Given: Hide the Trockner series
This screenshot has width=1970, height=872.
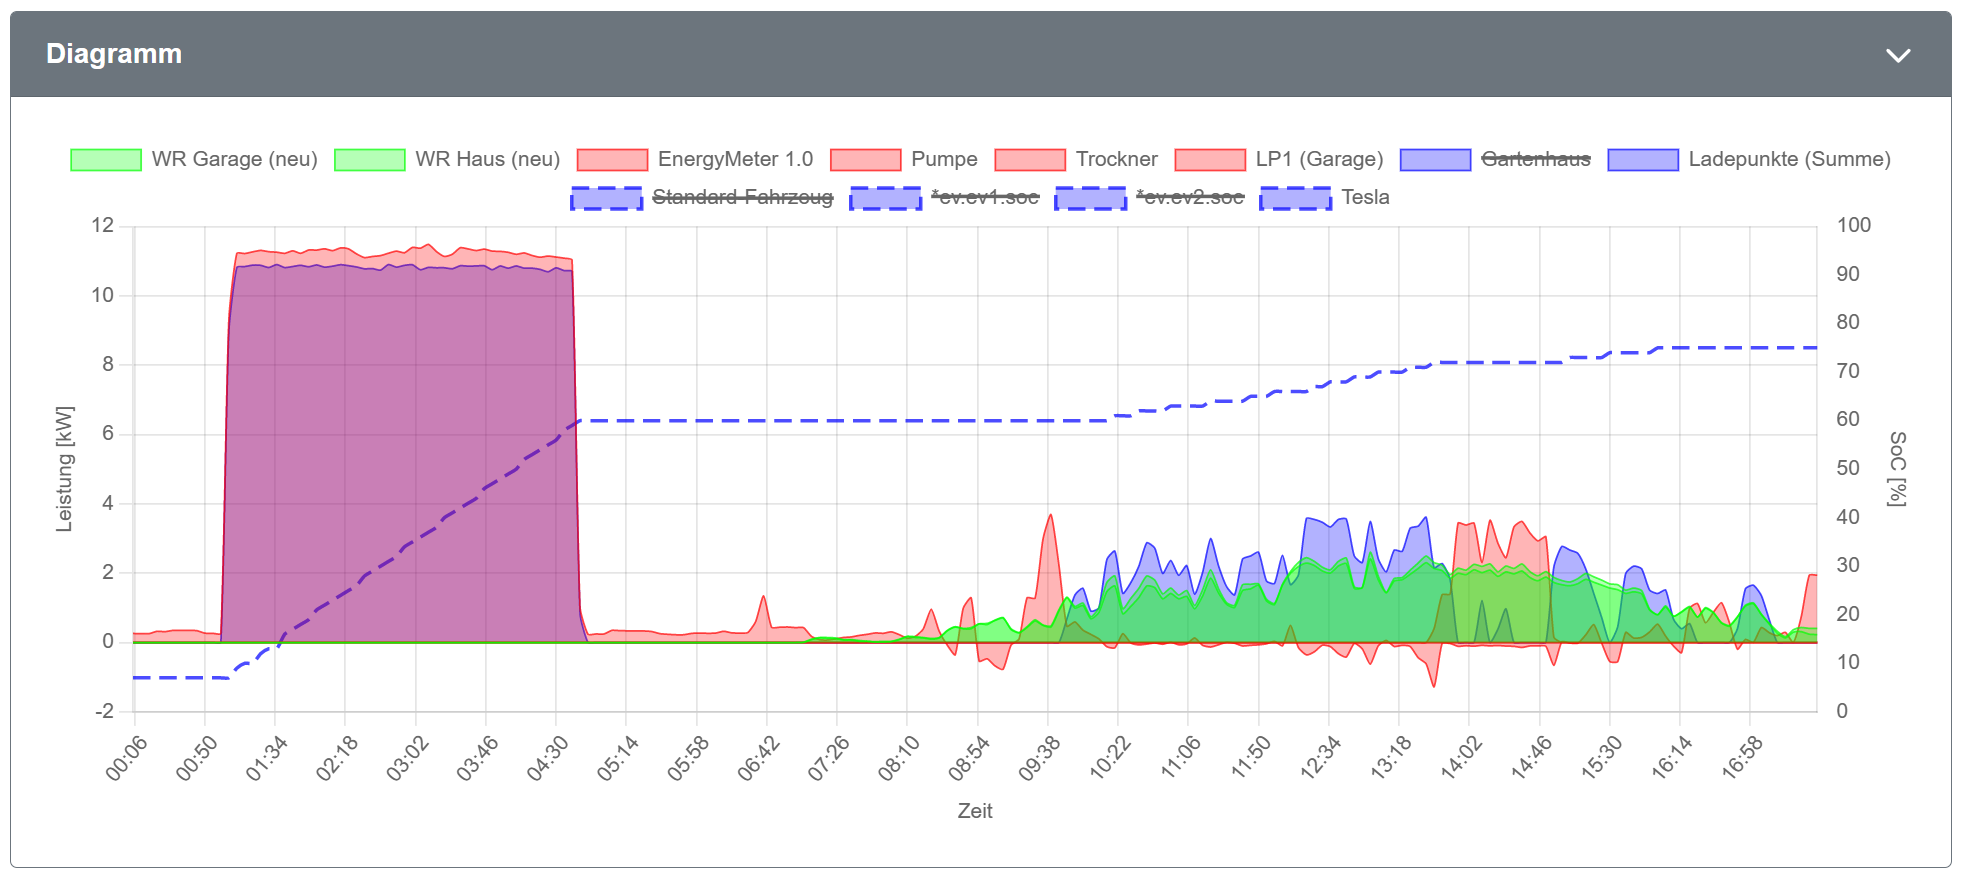Looking at the screenshot, I should click(x=1116, y=160).
